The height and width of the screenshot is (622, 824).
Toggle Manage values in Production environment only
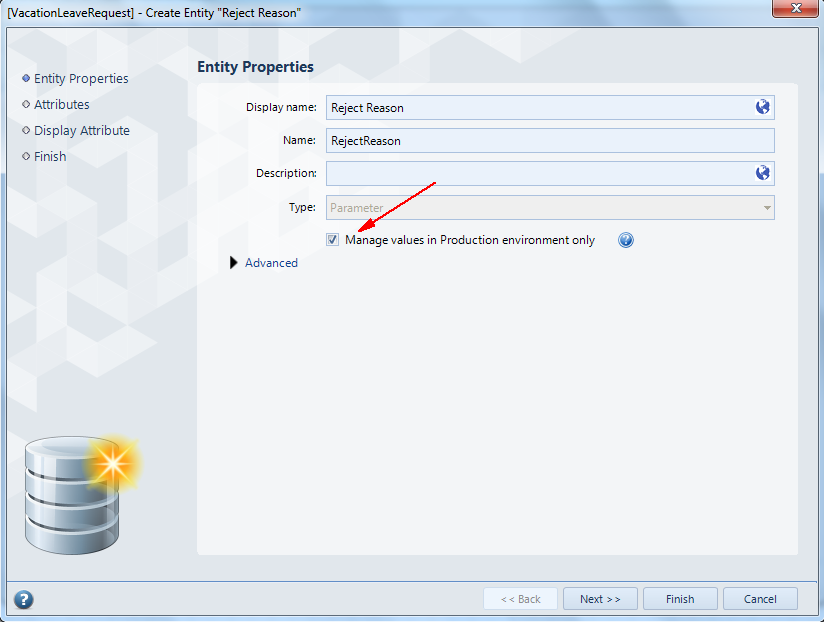[332, 240]
